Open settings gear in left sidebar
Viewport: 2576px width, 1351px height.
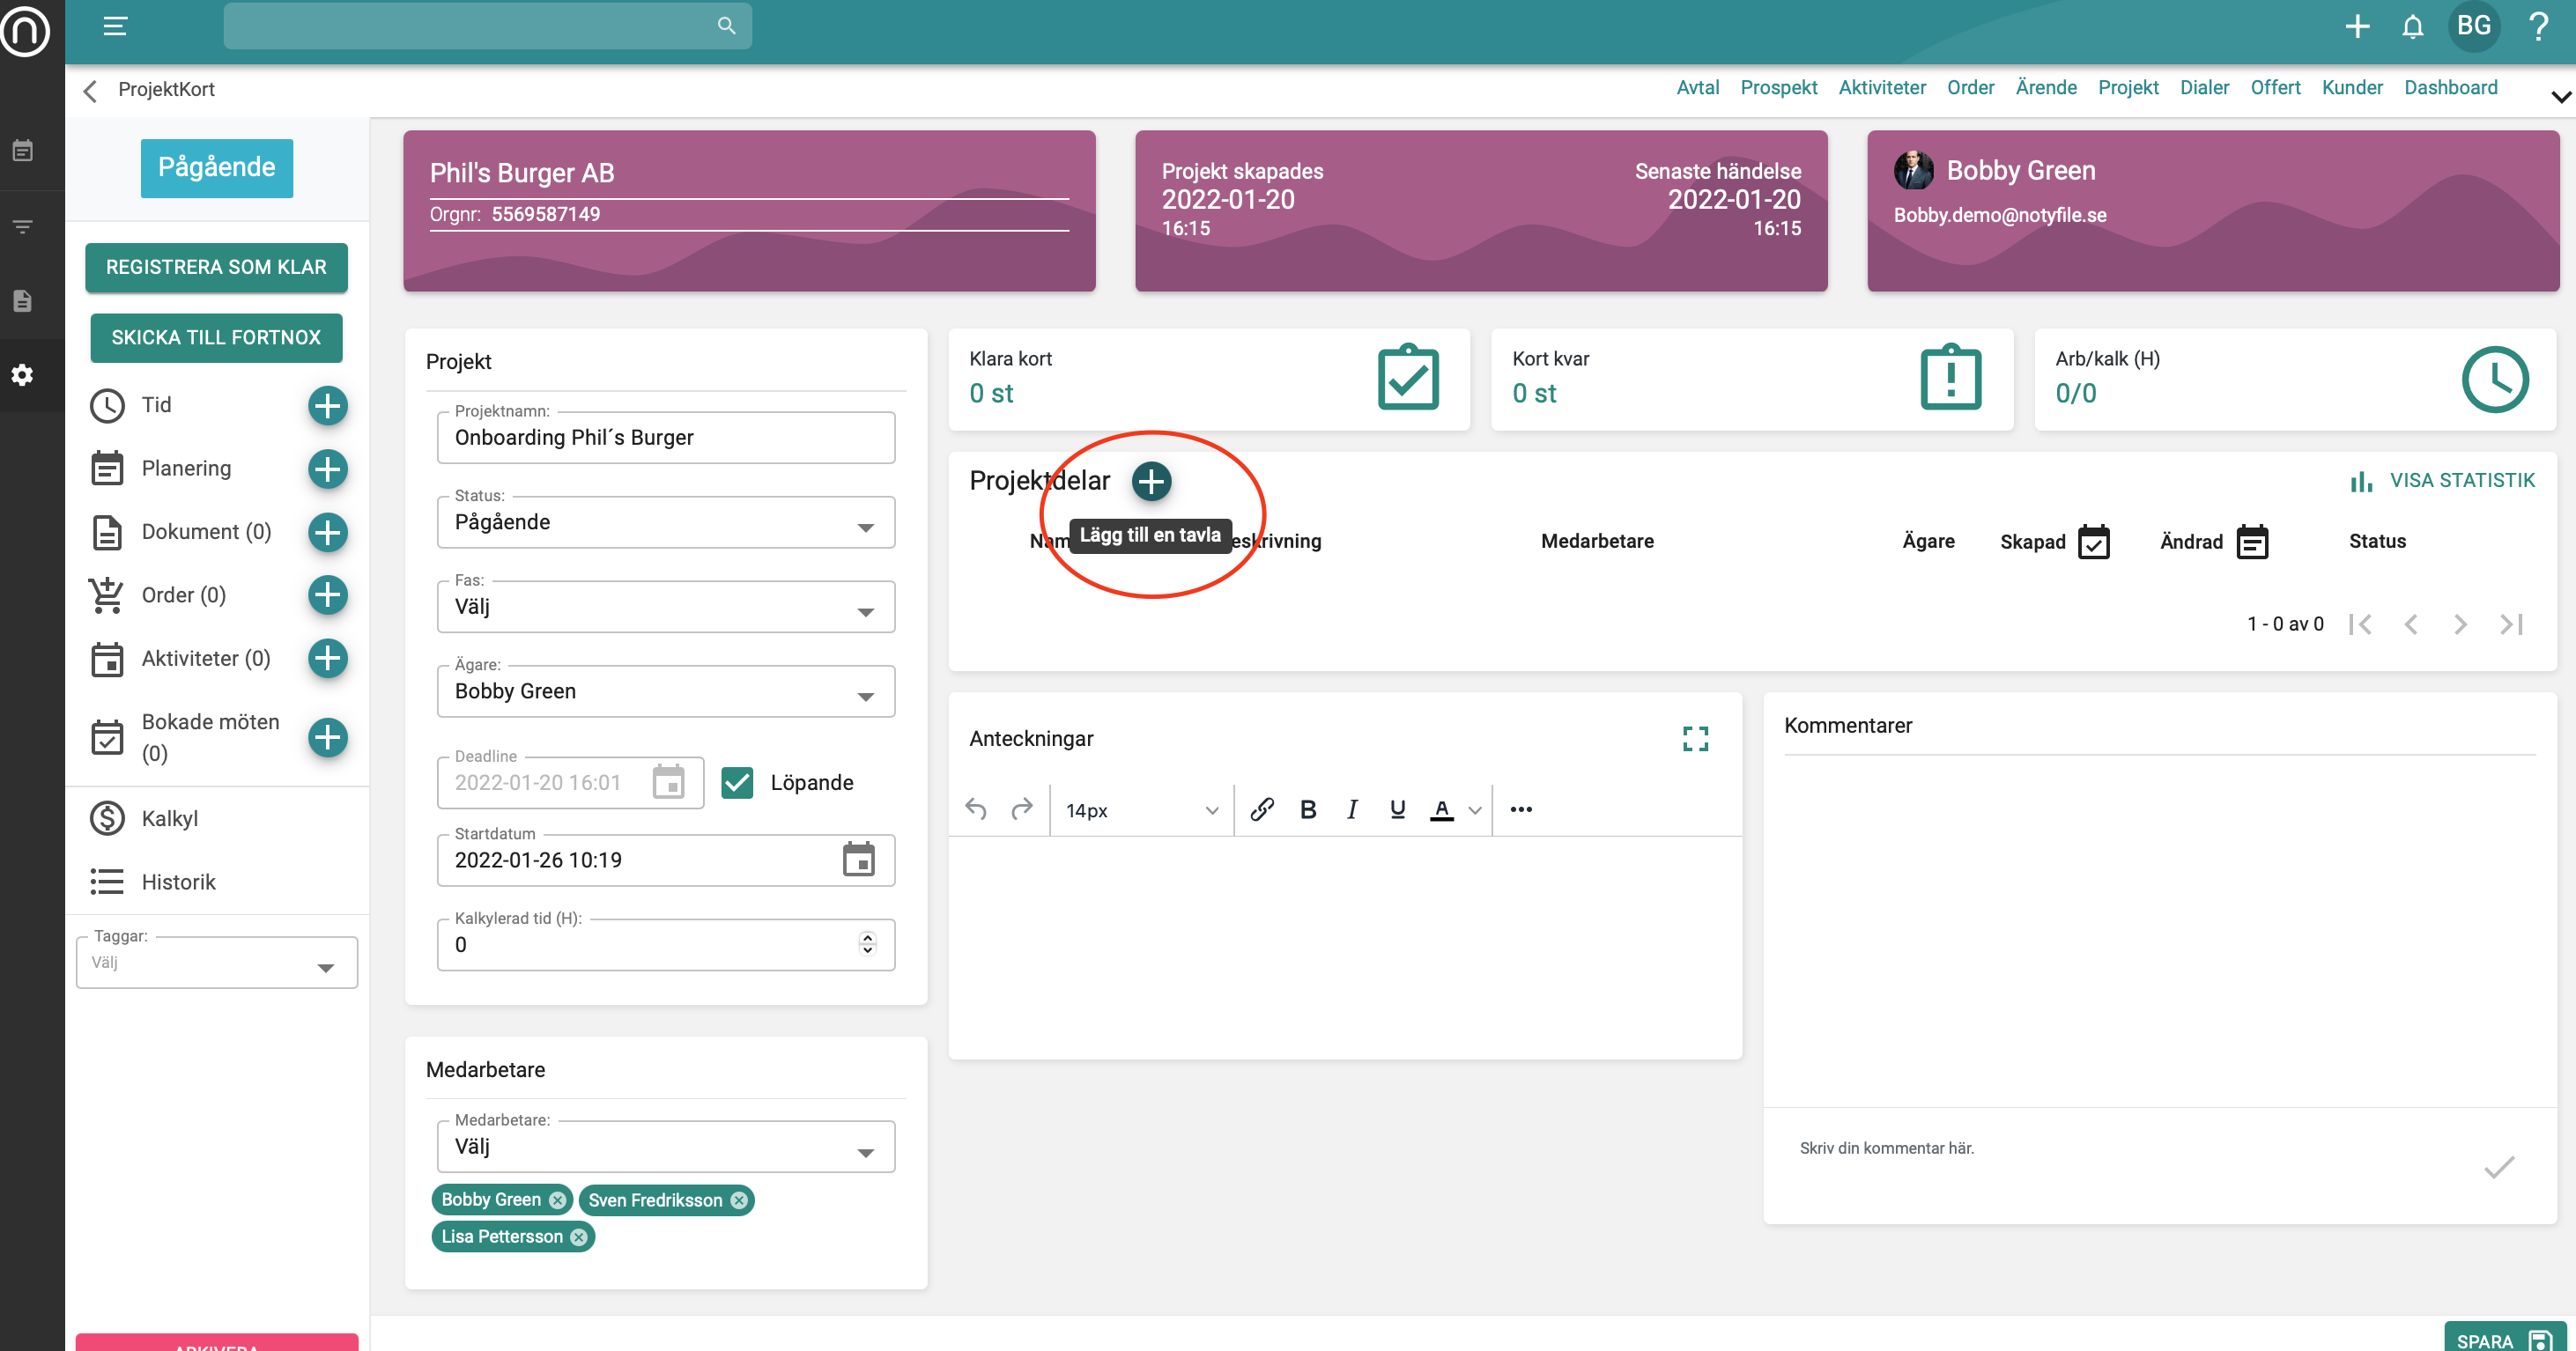[22, 375]
